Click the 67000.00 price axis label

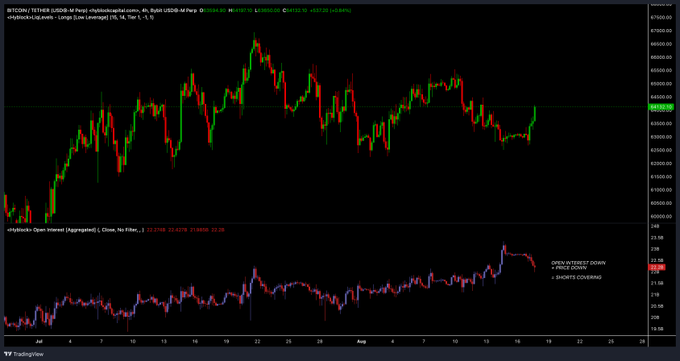coord(660,31)
